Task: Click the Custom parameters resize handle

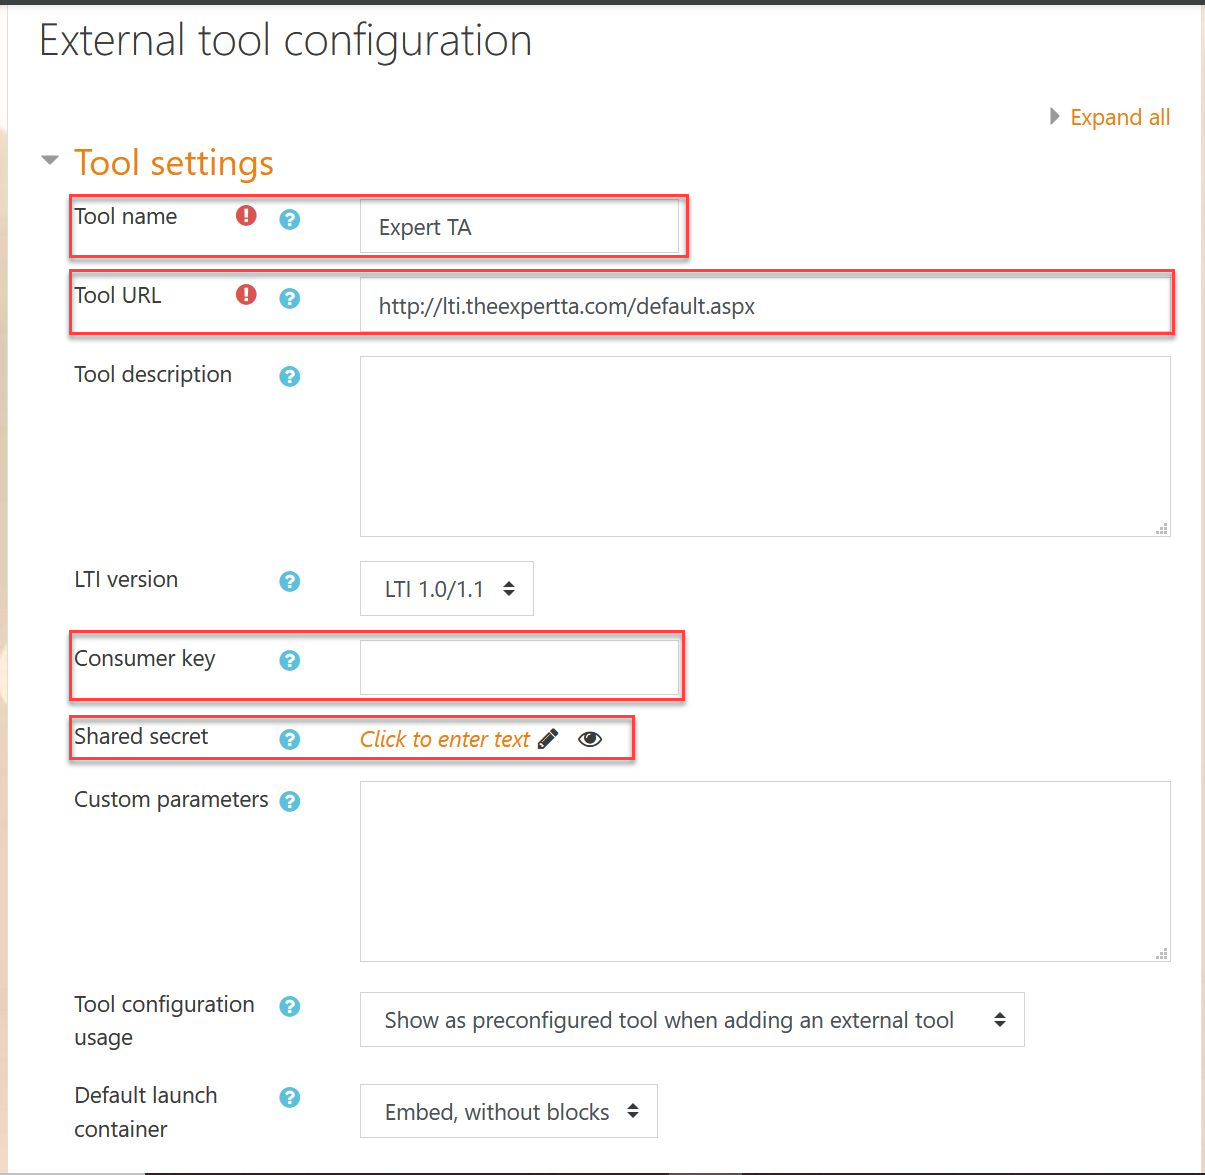Action: tap(1161, 953)
